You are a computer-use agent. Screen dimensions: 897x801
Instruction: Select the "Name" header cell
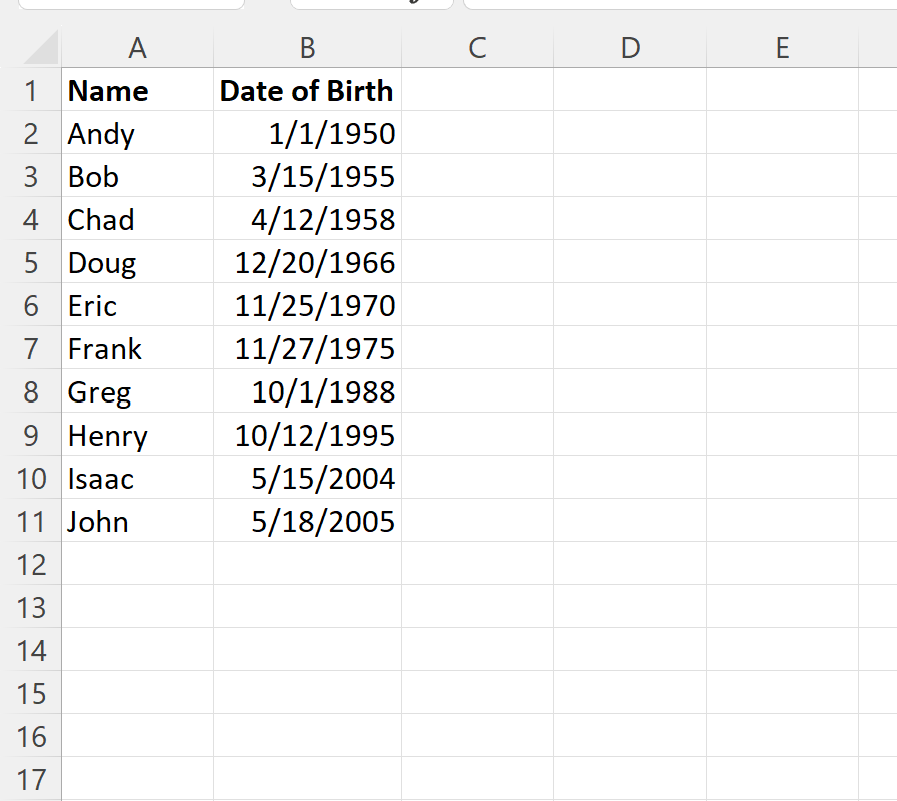(137, 91)
